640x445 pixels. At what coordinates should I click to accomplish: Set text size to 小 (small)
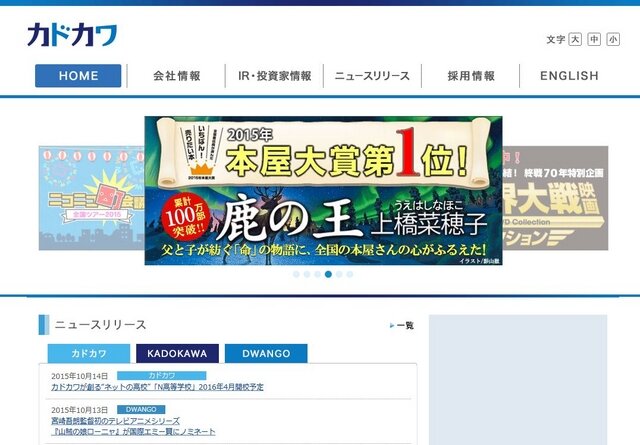[x=612, y=39]
